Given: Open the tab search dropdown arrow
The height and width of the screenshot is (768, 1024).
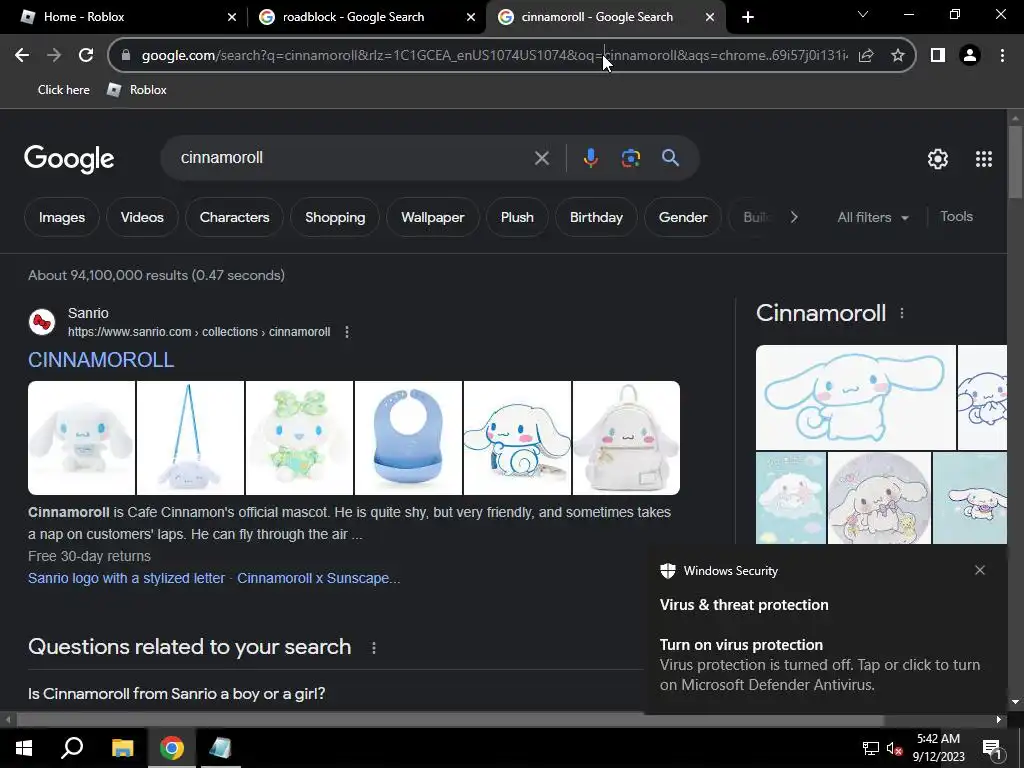Looking at the screenshot, I should click(863, 14).
